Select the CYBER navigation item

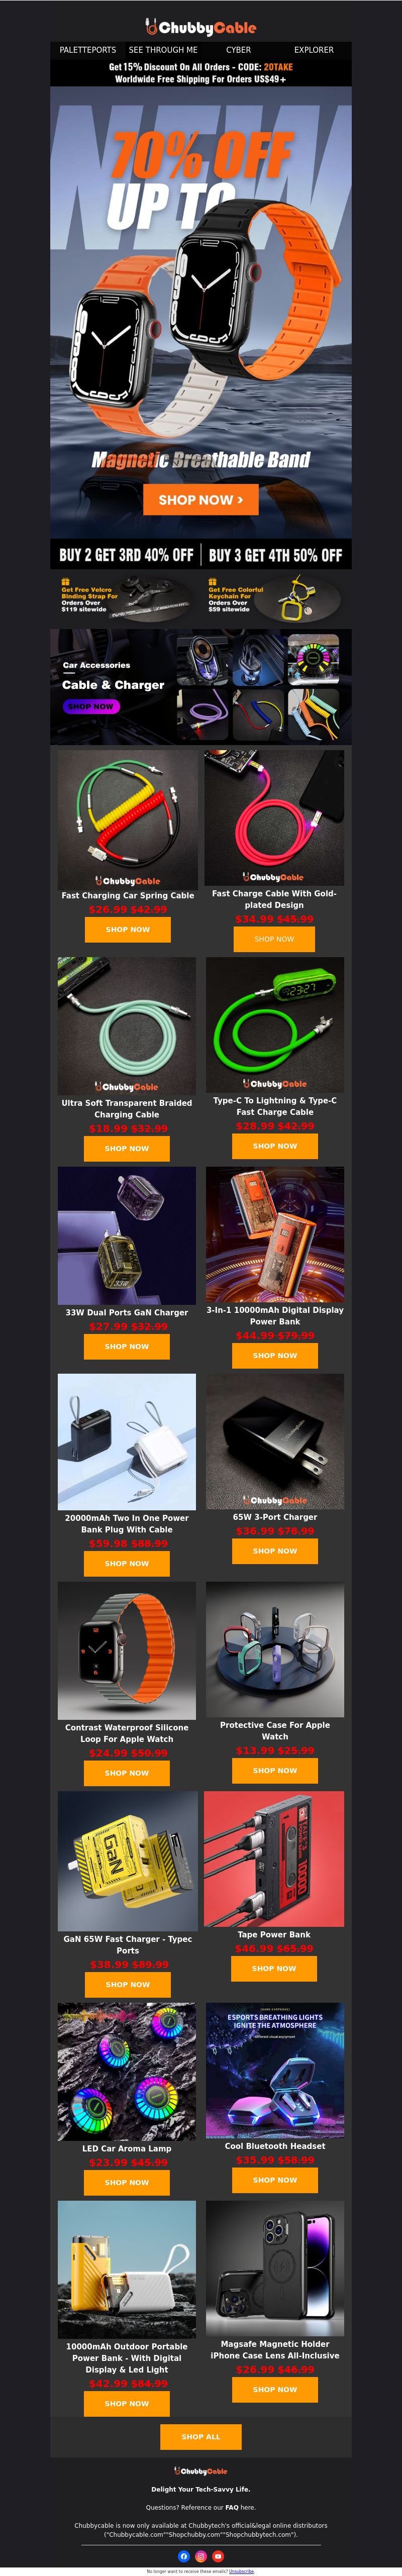click(x=238, y=49)
